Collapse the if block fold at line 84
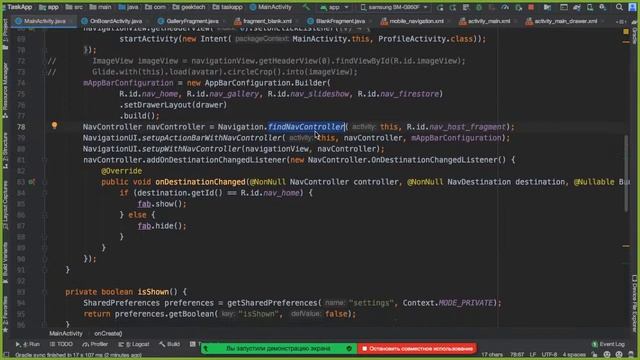This screenshot has width=640, height=360. pos(44,193)
